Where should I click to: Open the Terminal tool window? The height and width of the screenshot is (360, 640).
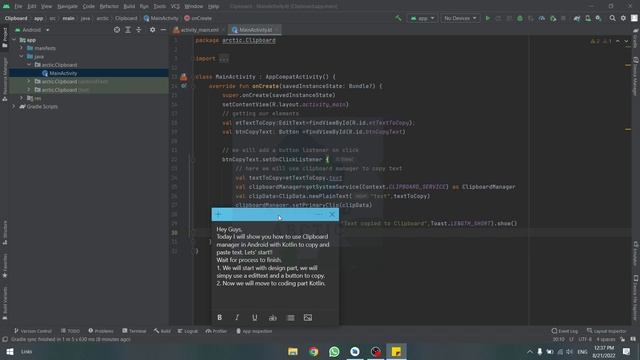point(134,331)
